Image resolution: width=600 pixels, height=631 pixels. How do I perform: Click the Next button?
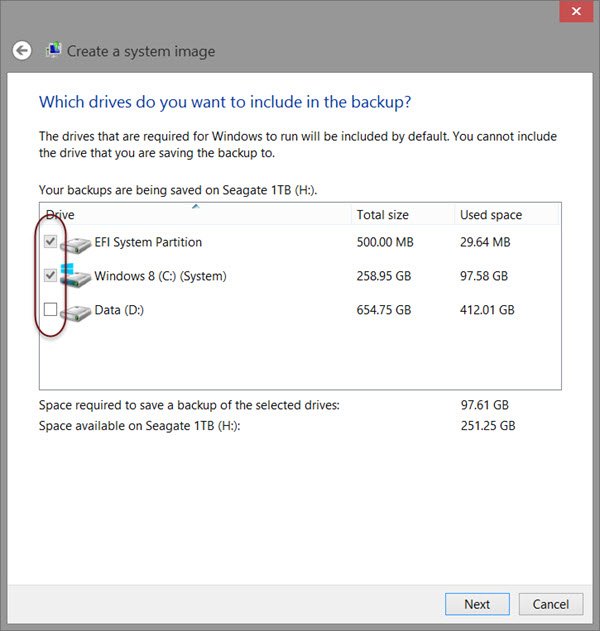pos(477,604)
